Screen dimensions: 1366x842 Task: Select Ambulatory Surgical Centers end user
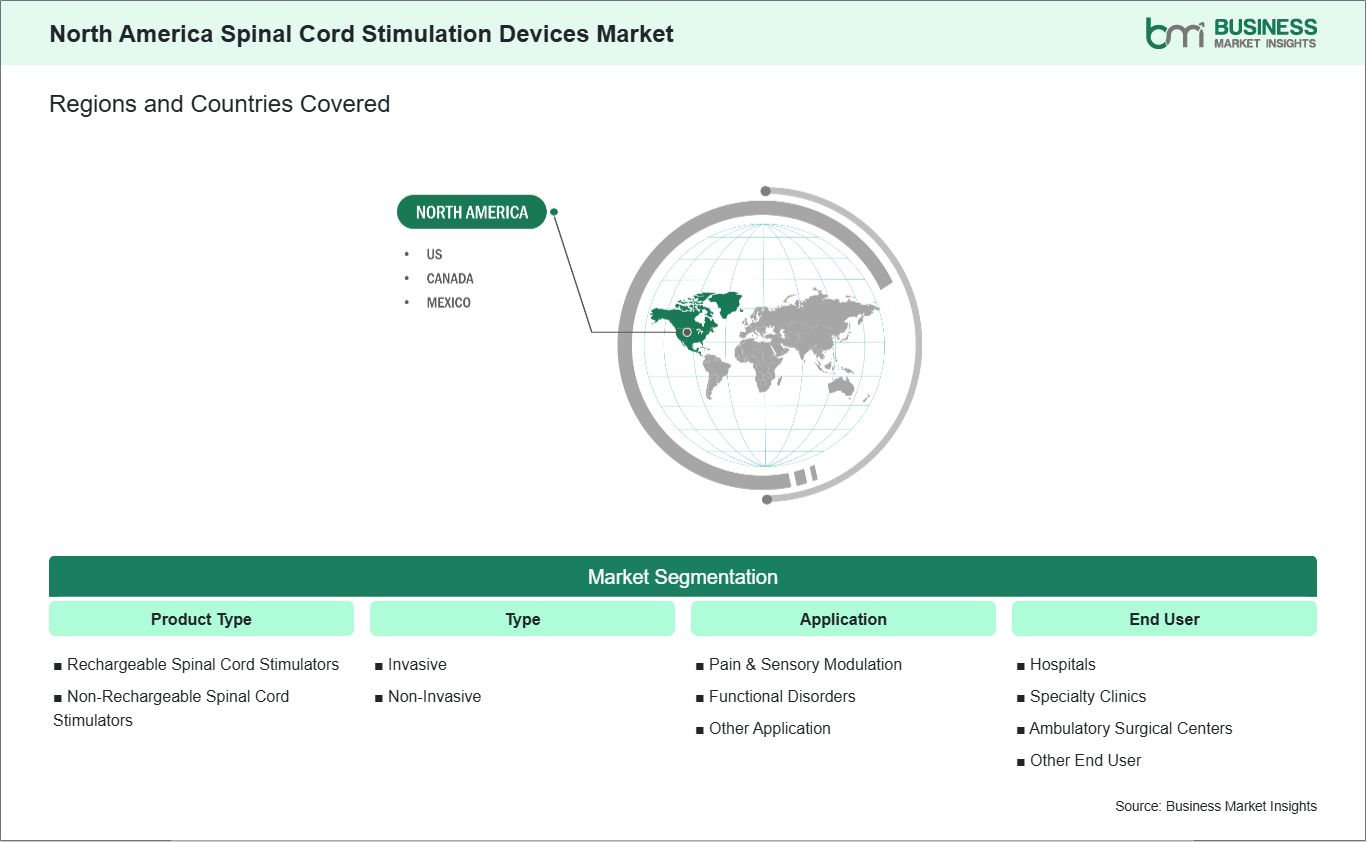[x=1124, y=728]
